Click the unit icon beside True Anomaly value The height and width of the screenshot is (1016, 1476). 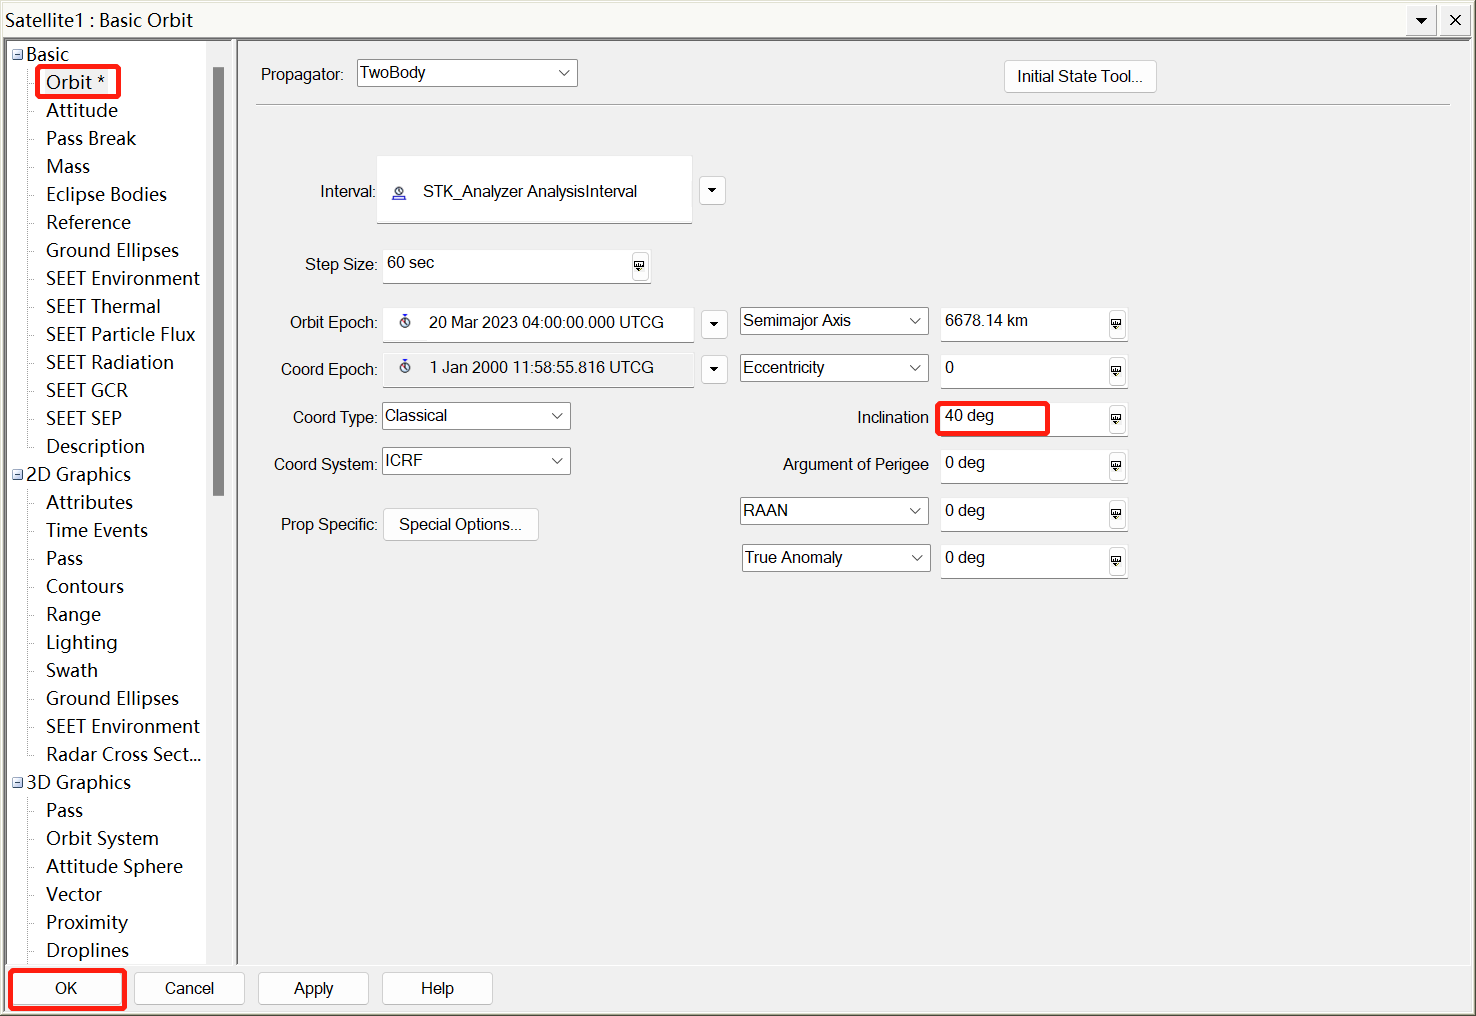(x=1116, y=561)
